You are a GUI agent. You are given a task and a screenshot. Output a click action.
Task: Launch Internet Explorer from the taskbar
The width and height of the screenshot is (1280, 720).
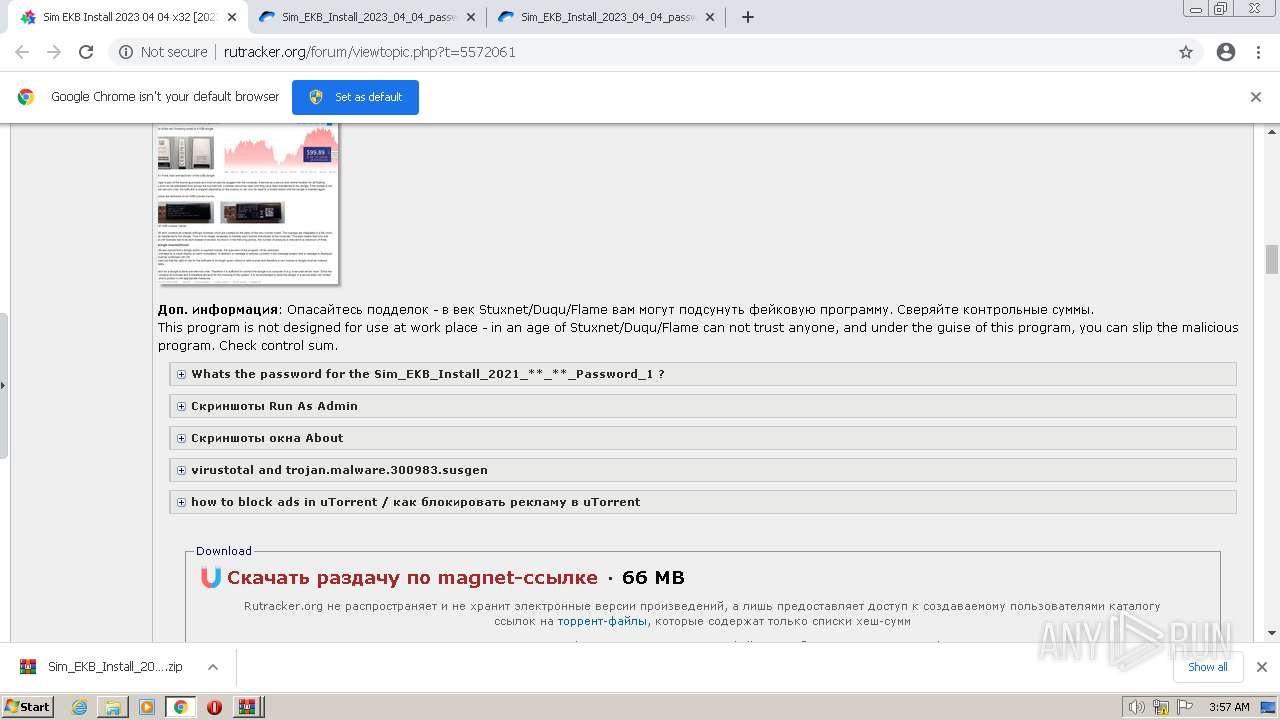(x=79, y=707)
